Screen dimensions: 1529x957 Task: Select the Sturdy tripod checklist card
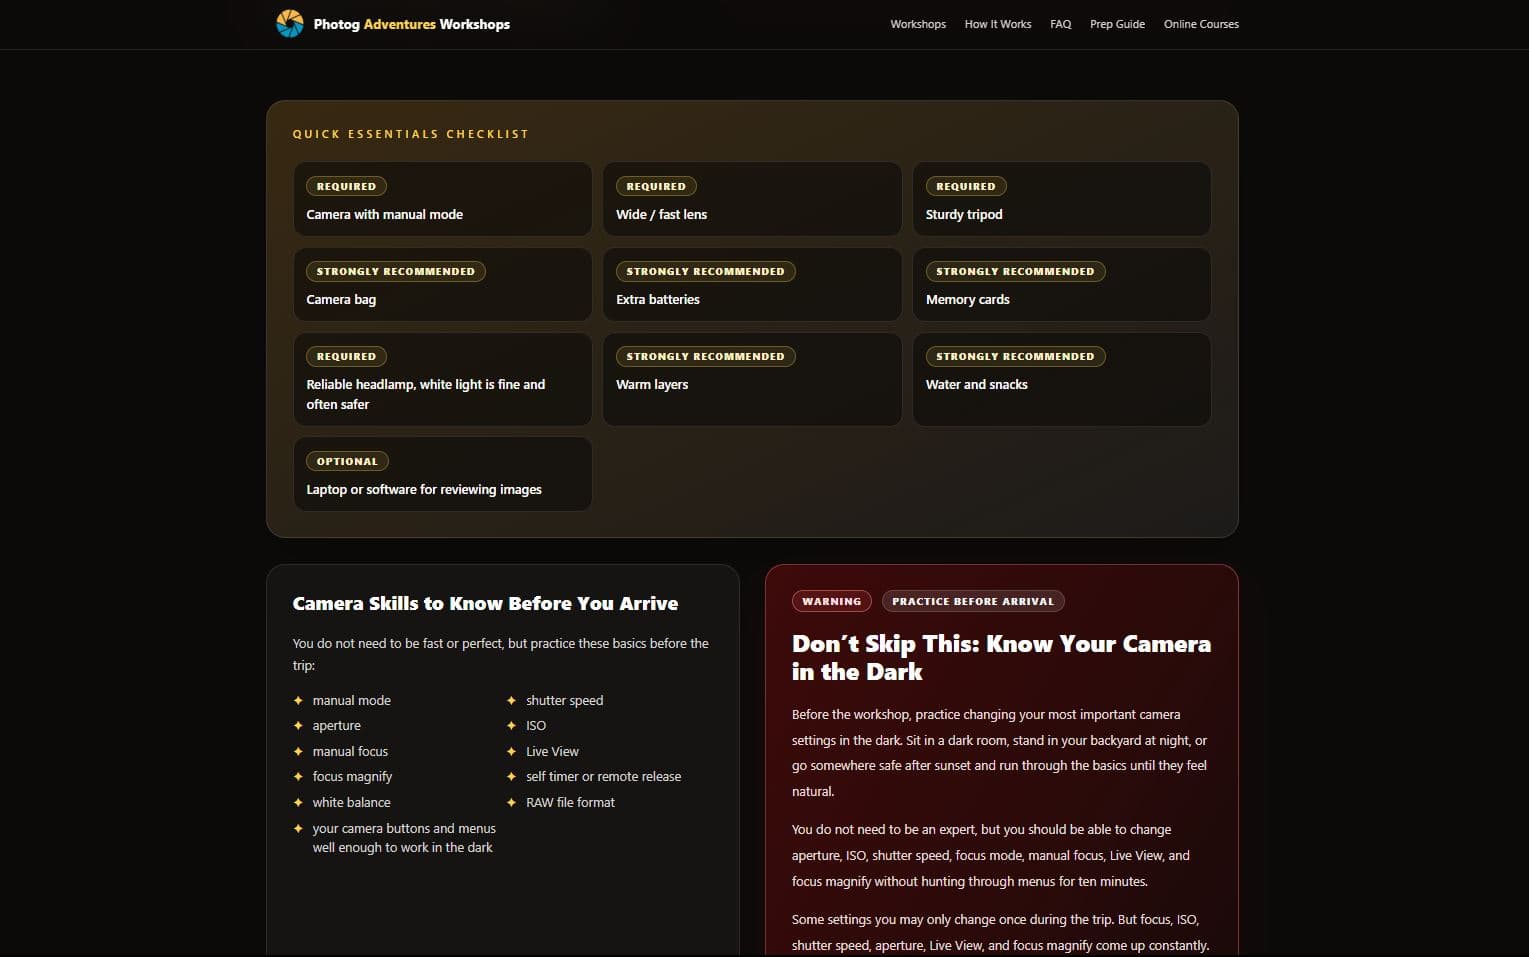(1062, 199)
